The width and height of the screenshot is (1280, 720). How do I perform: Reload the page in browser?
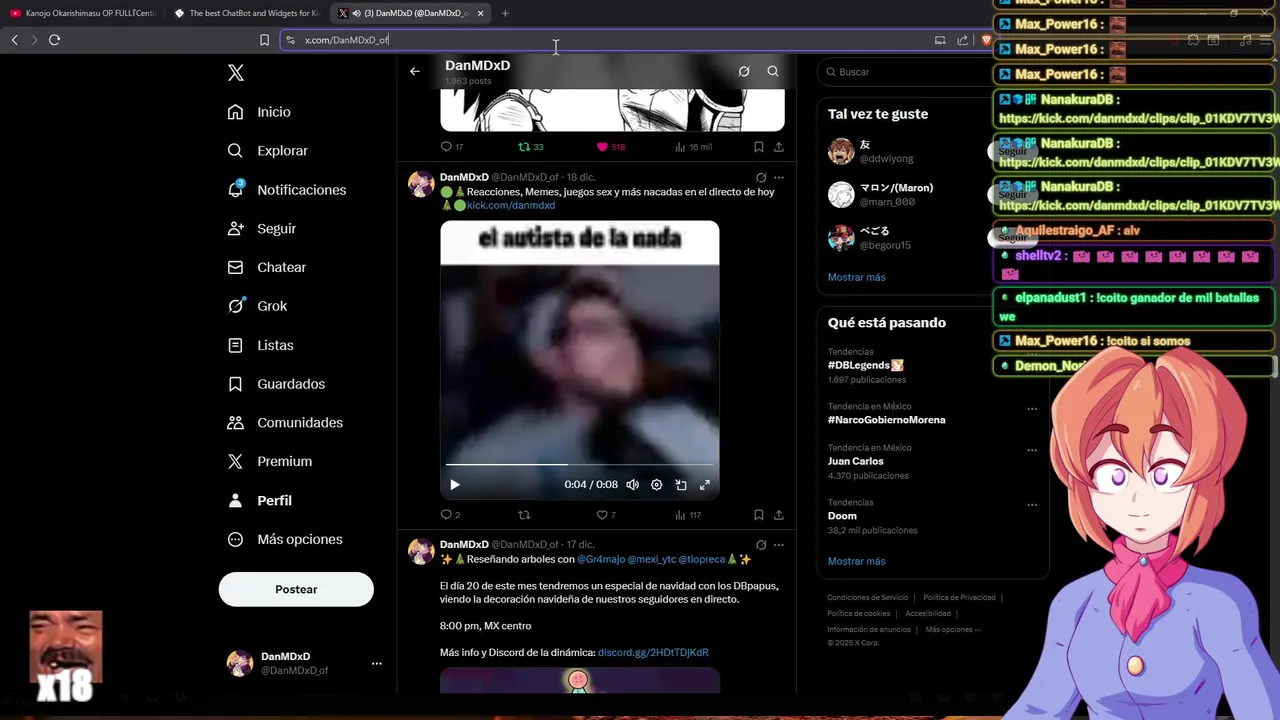click(x=54, y=40)
